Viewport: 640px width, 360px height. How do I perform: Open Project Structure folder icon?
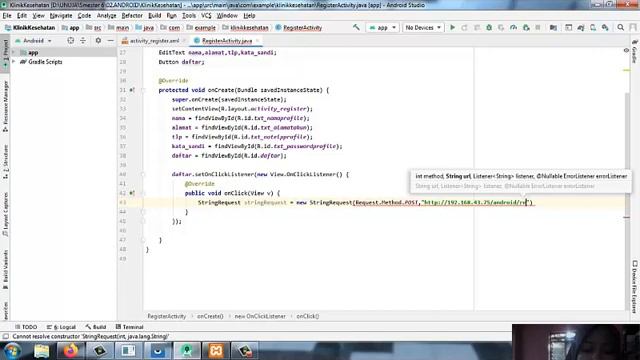(x=553, y=27)
